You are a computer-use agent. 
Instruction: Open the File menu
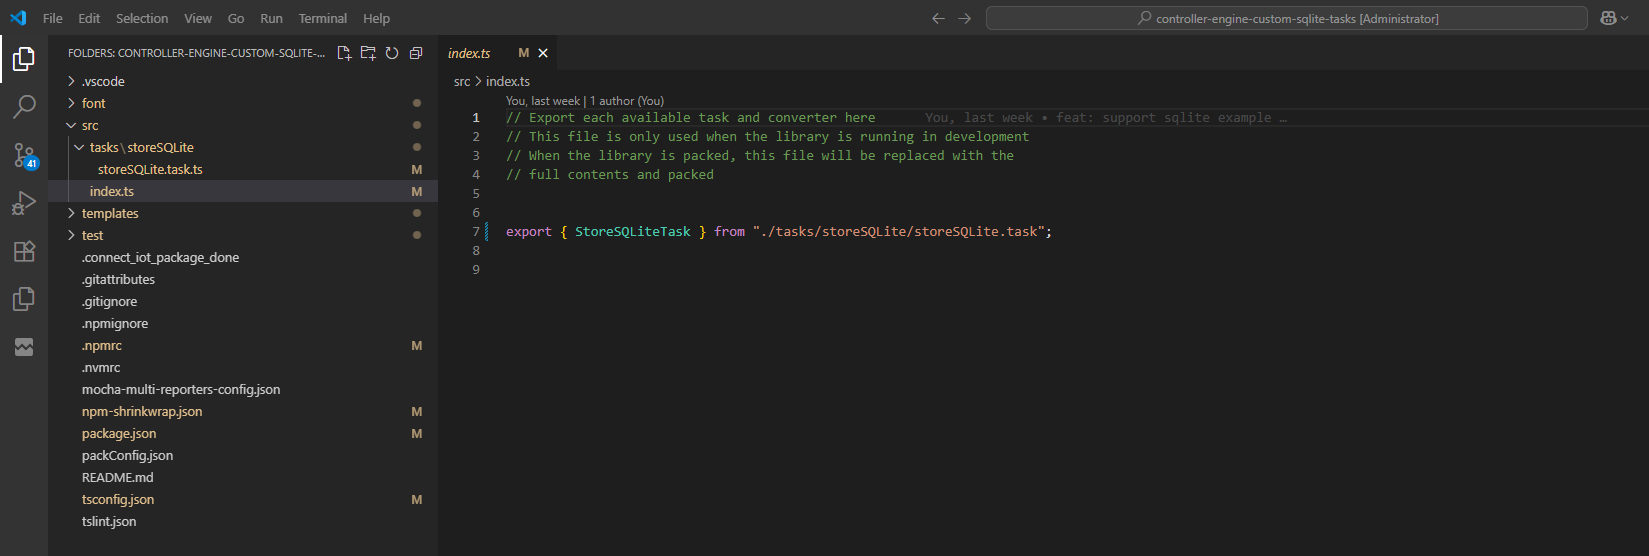(53, 18)
